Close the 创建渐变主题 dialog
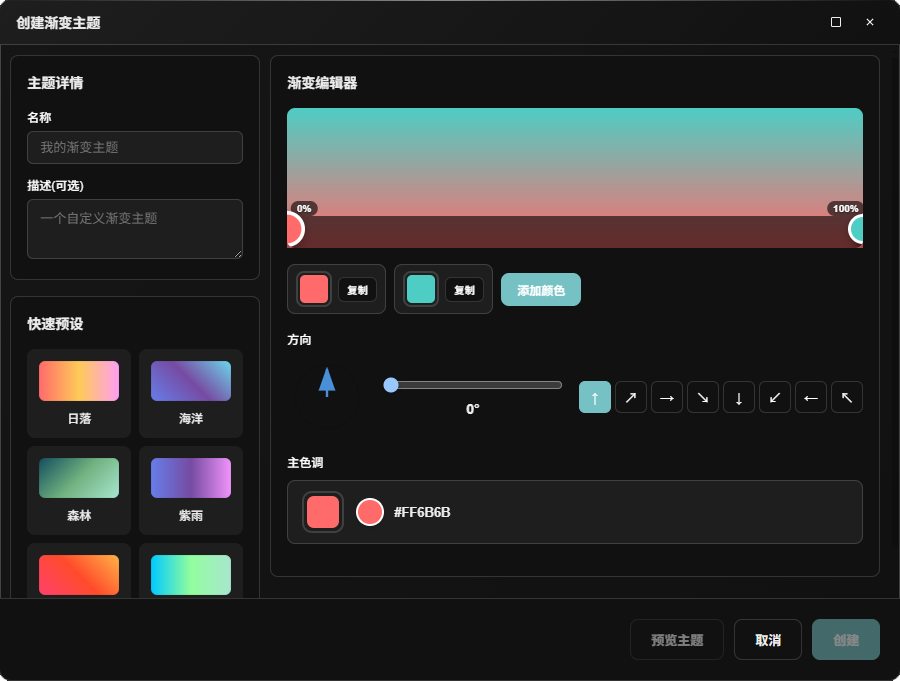900x681 pixels. pos(870,22)
